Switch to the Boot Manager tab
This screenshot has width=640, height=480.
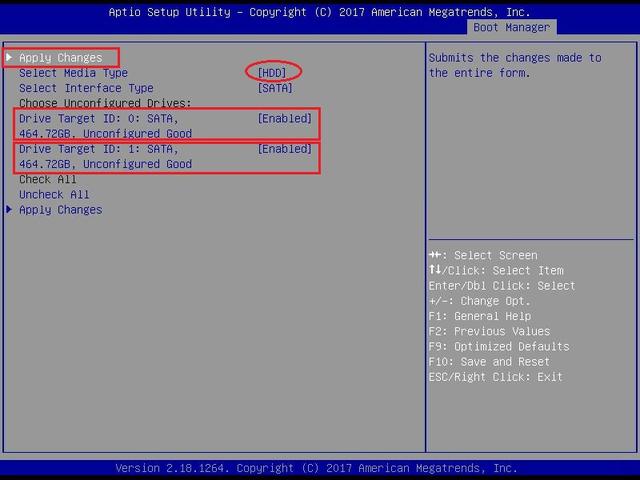pyautogui.click(x=512, y=28)
